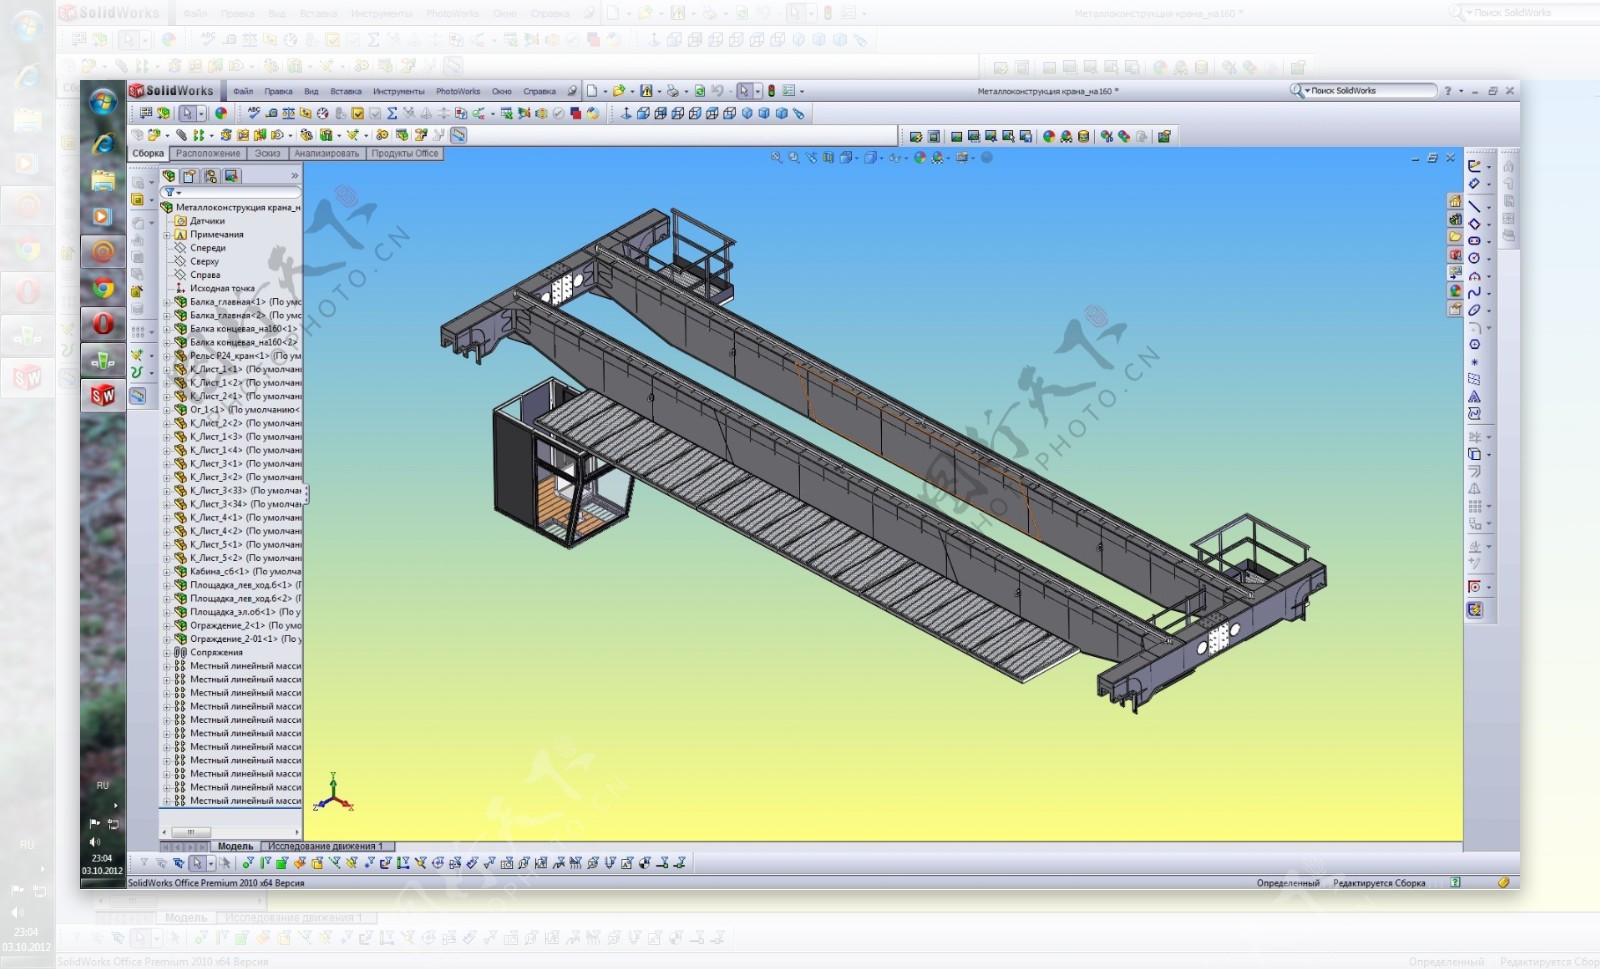Expand the Балка_главная<2> tree node
1600x970 pixels.
click(167, 315)
